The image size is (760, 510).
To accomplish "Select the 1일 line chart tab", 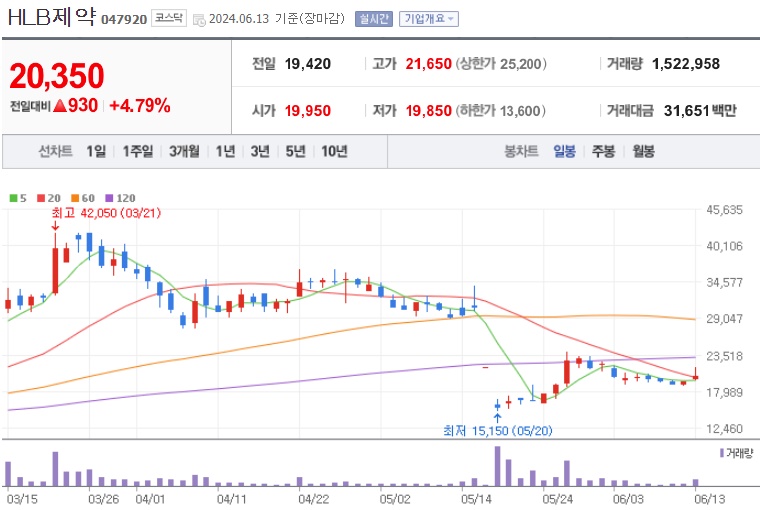I will pyautogui.click(x=96, y=151).
